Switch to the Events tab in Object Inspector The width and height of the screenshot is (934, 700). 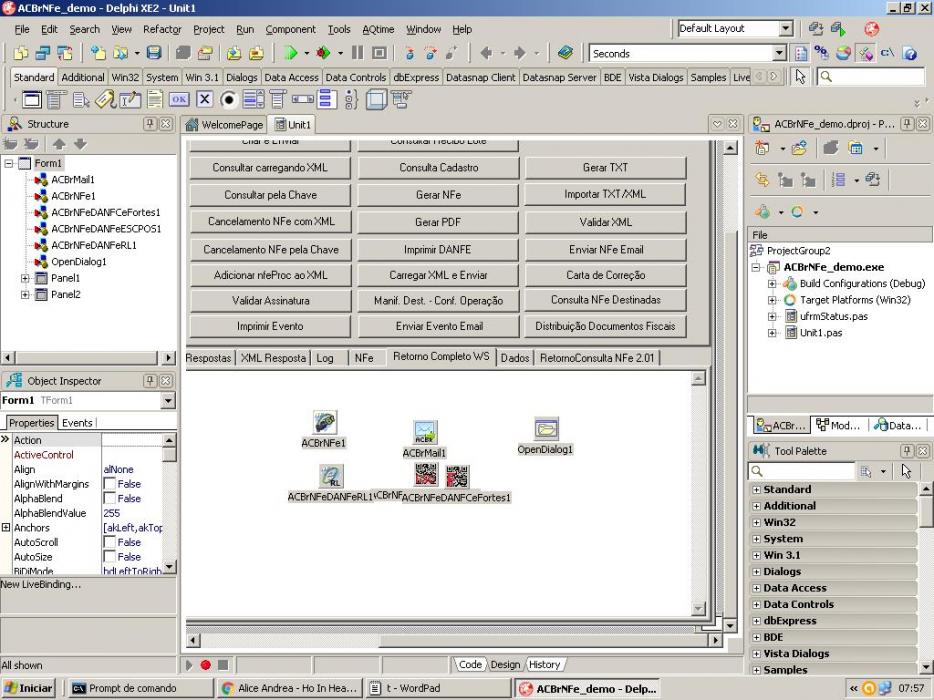[77, 423]
